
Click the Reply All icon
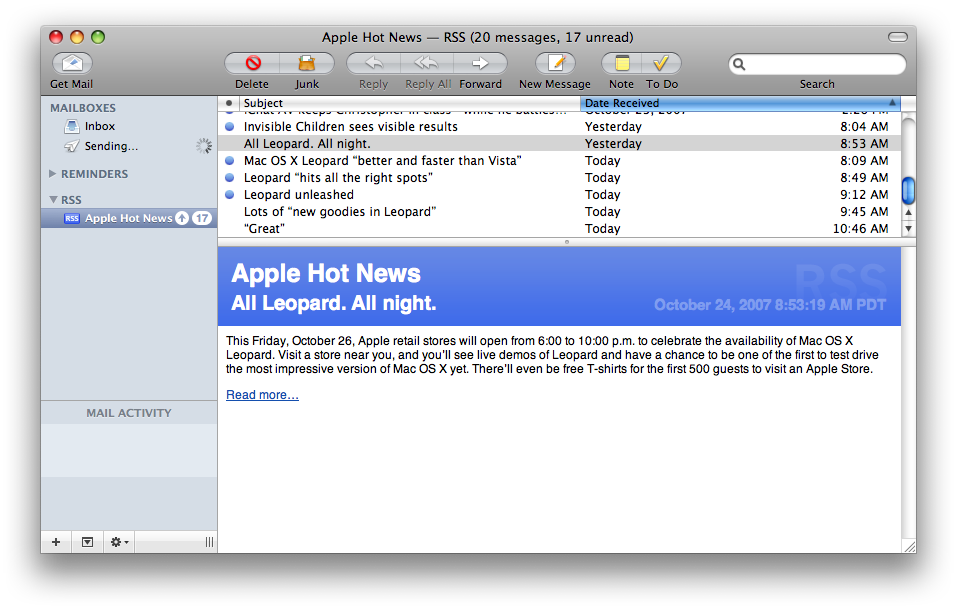pyautogui.click(x=427, y=63)
